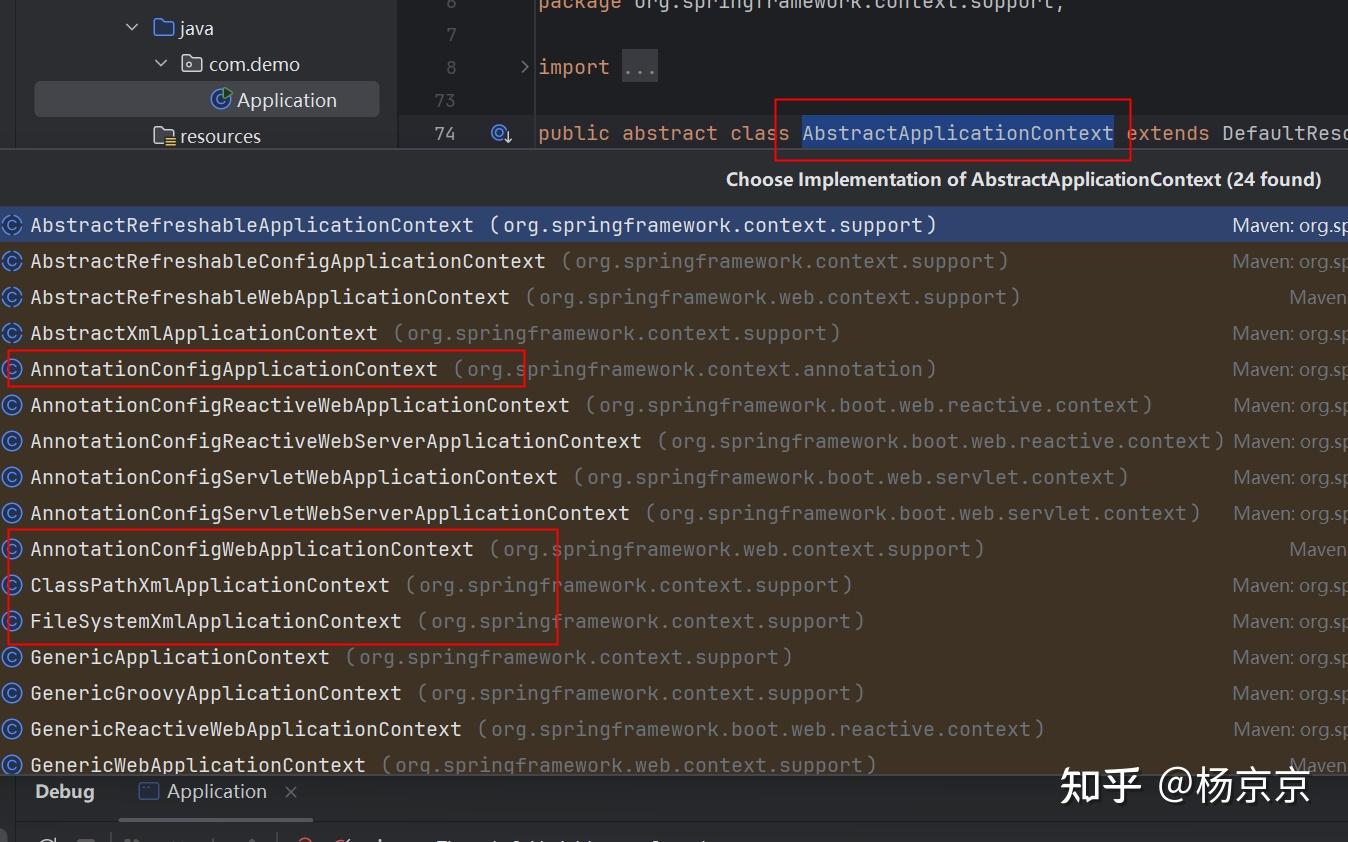Collapse the com.demo package chevron
Screen dimensions: 1348x842
tap(161, 64)
